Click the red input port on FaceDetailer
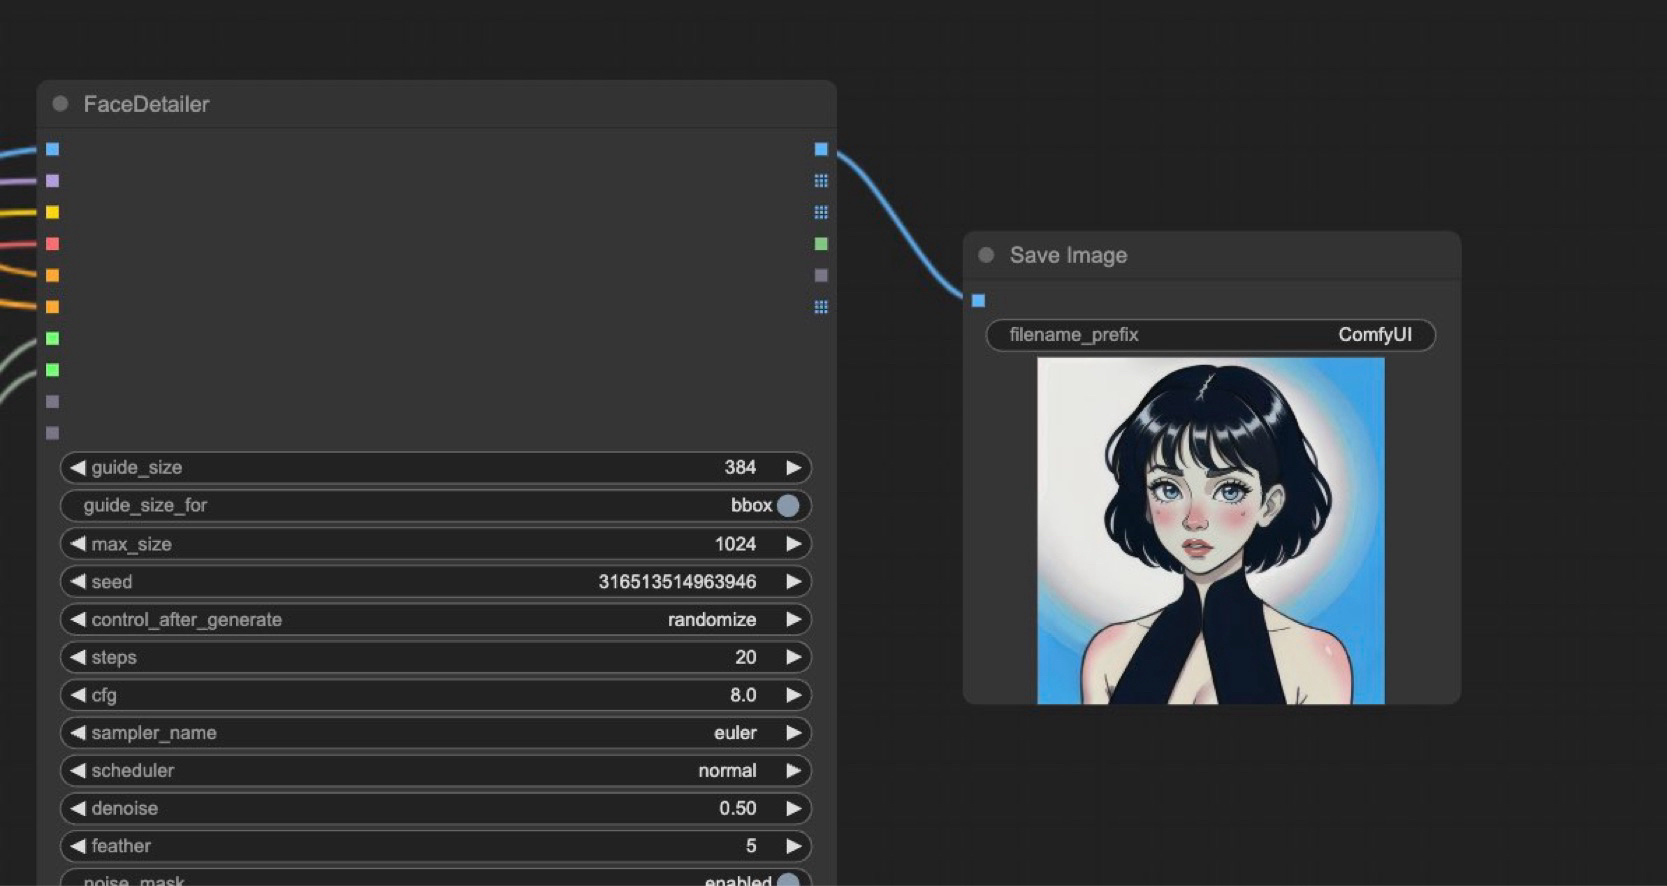Screen dimensions: 1667x886 click(52, 244)
